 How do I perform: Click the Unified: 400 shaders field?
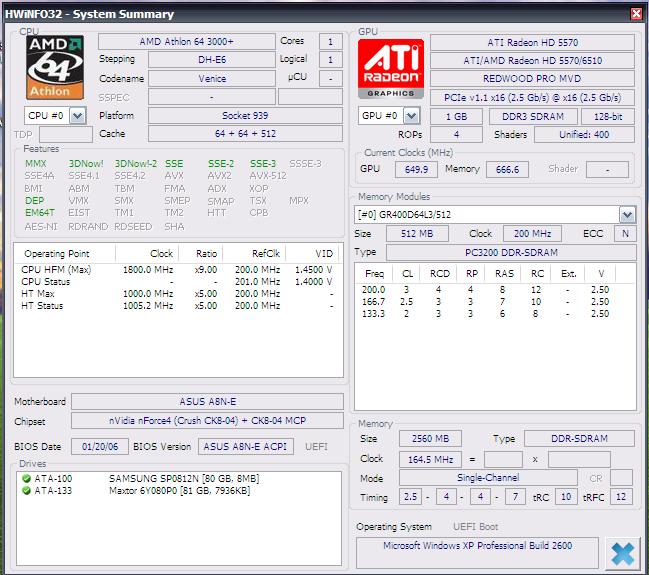pyautogui.click(x=584, y=135)
